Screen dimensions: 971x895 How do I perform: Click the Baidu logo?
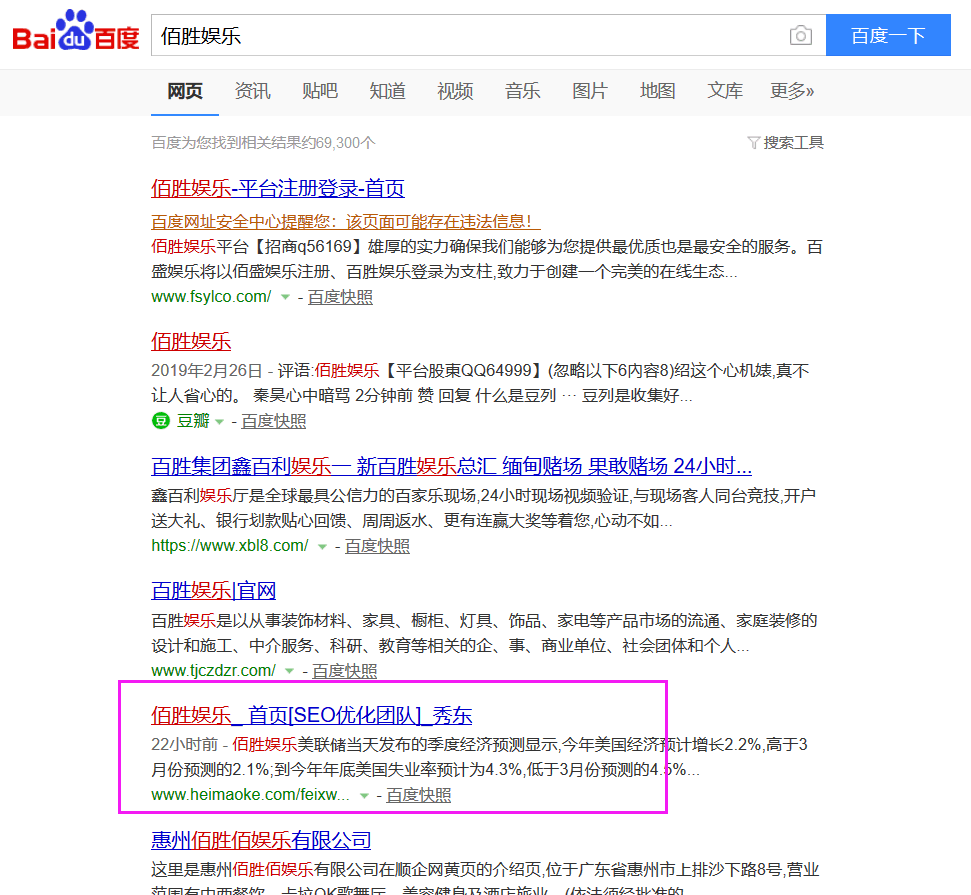coord(76,31)
